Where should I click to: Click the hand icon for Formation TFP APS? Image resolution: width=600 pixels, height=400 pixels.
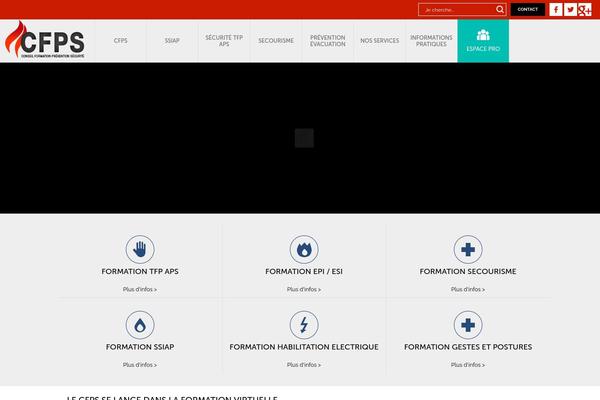pyautogui.click(x=140, y=249)
